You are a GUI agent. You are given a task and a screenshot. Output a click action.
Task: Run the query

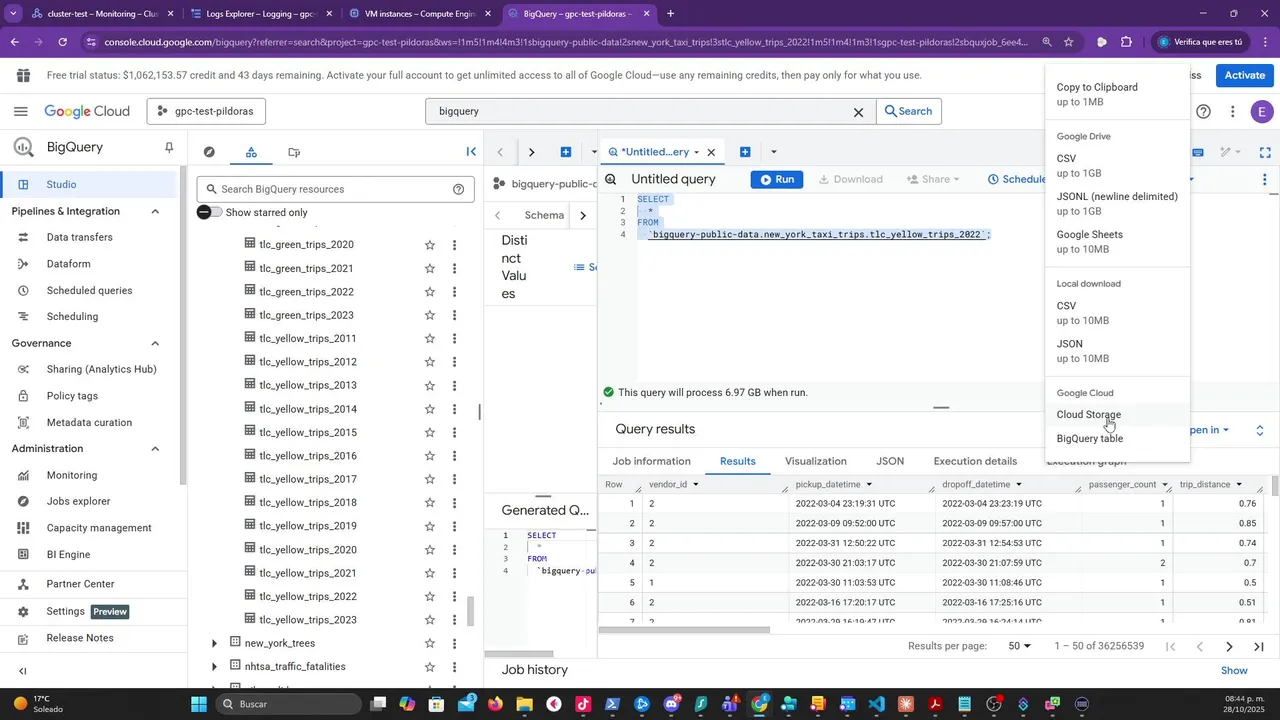point(777,180)
